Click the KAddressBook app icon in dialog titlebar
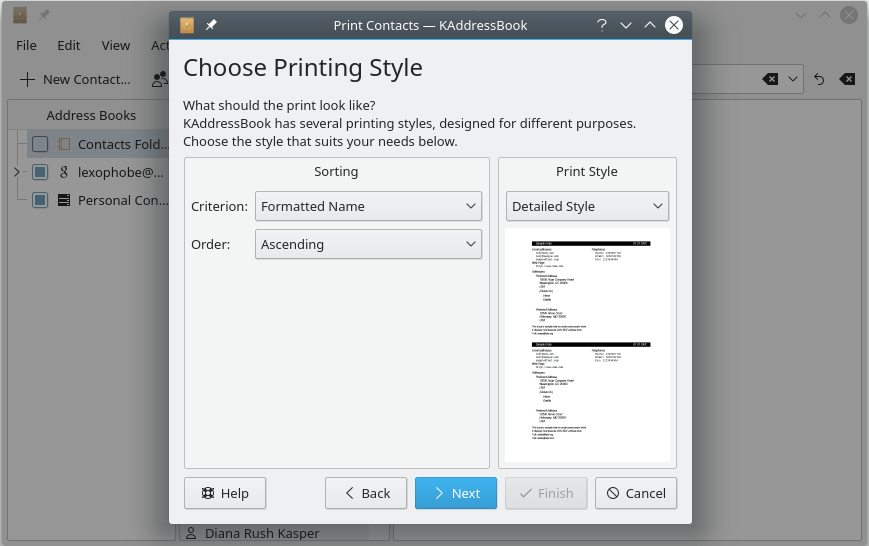The image size is (869, 546). point(187,25)
